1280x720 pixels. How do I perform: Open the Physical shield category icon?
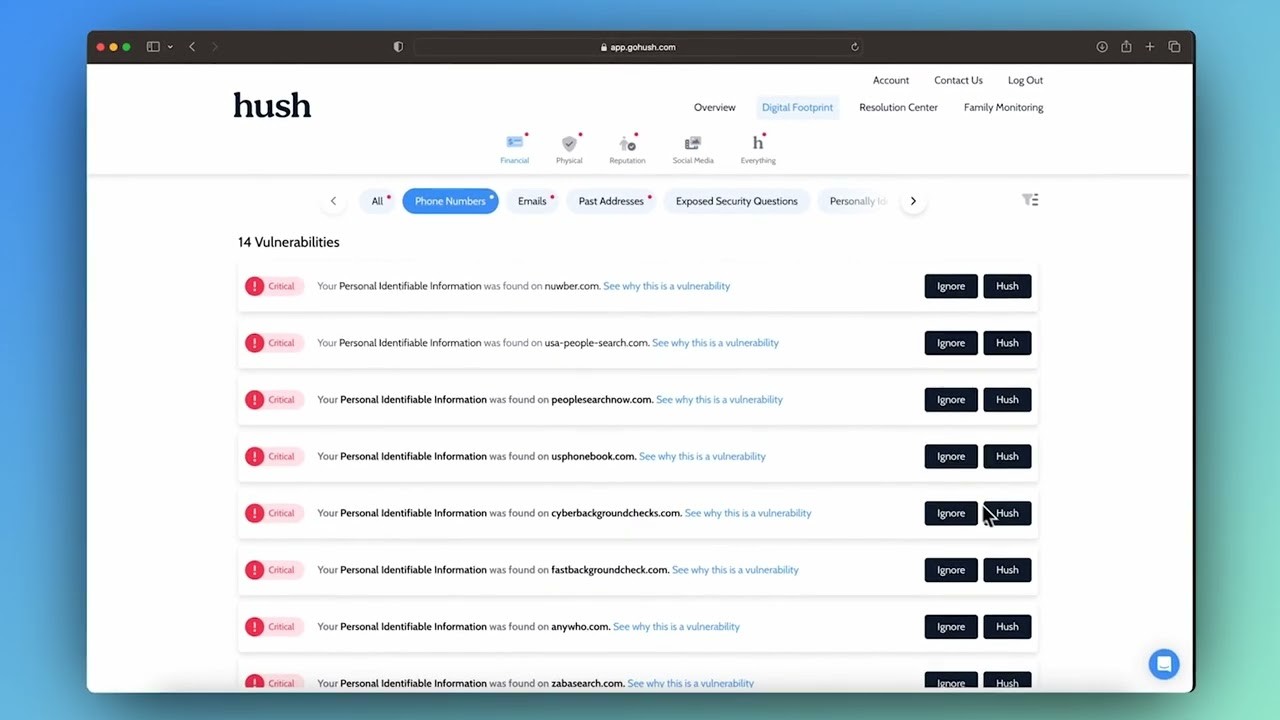pyautogui.click(x=569, y=149)
